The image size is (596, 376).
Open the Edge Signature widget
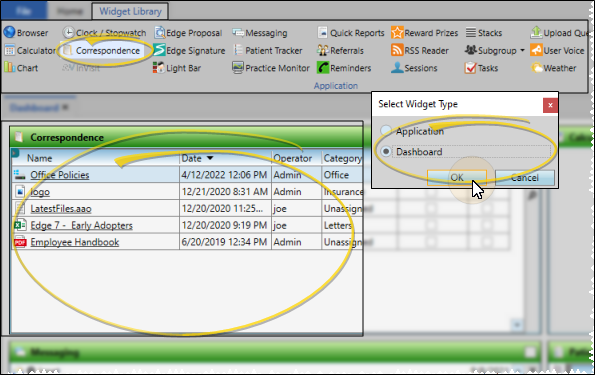(x=189, y=50)
